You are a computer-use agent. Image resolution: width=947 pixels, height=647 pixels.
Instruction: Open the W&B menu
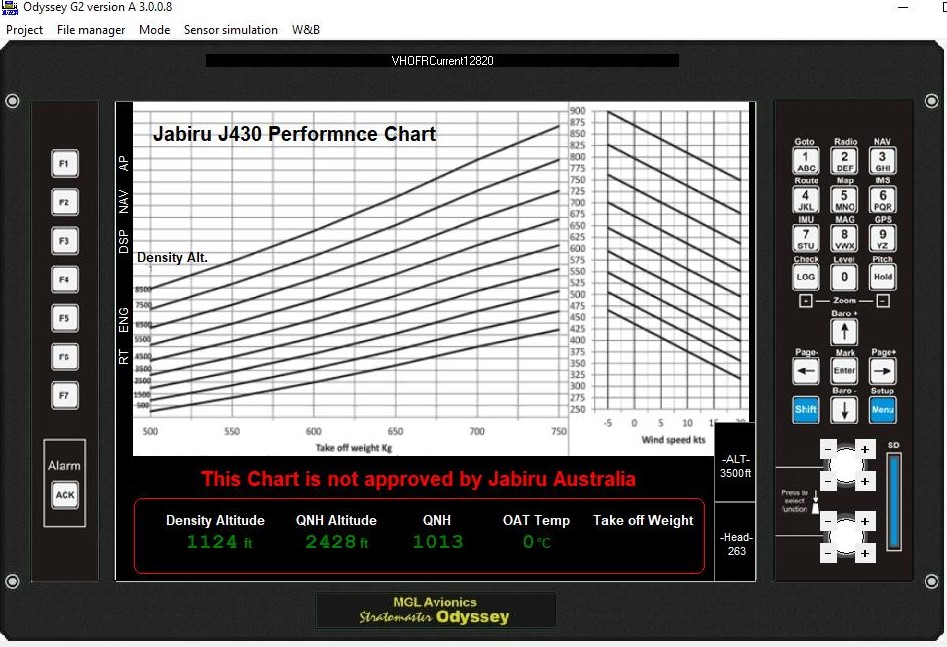click(x=306, y=30)
